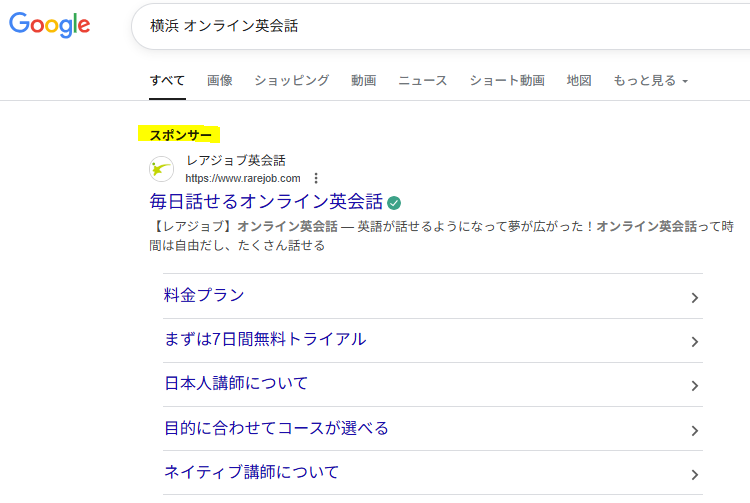Image resolution: width=750 pixels, height=503 pixels.
Task: Click the ネイティブ講師について chevron arrow
Action: pos(695,475)
